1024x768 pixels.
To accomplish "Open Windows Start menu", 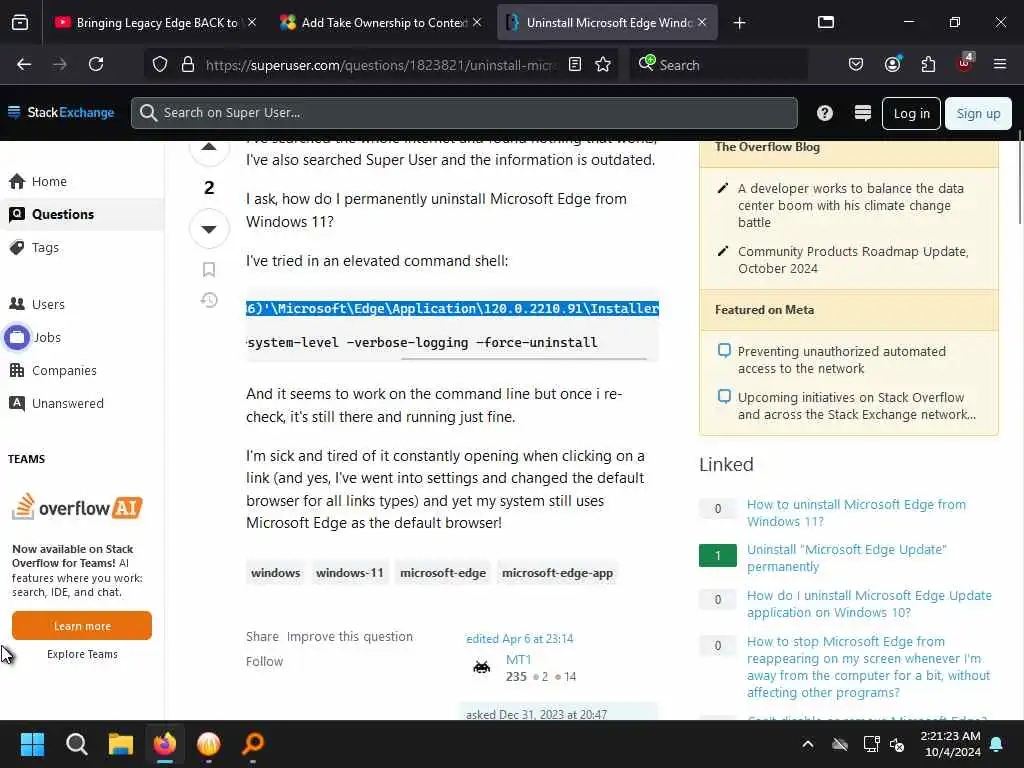I will (32, 743).
